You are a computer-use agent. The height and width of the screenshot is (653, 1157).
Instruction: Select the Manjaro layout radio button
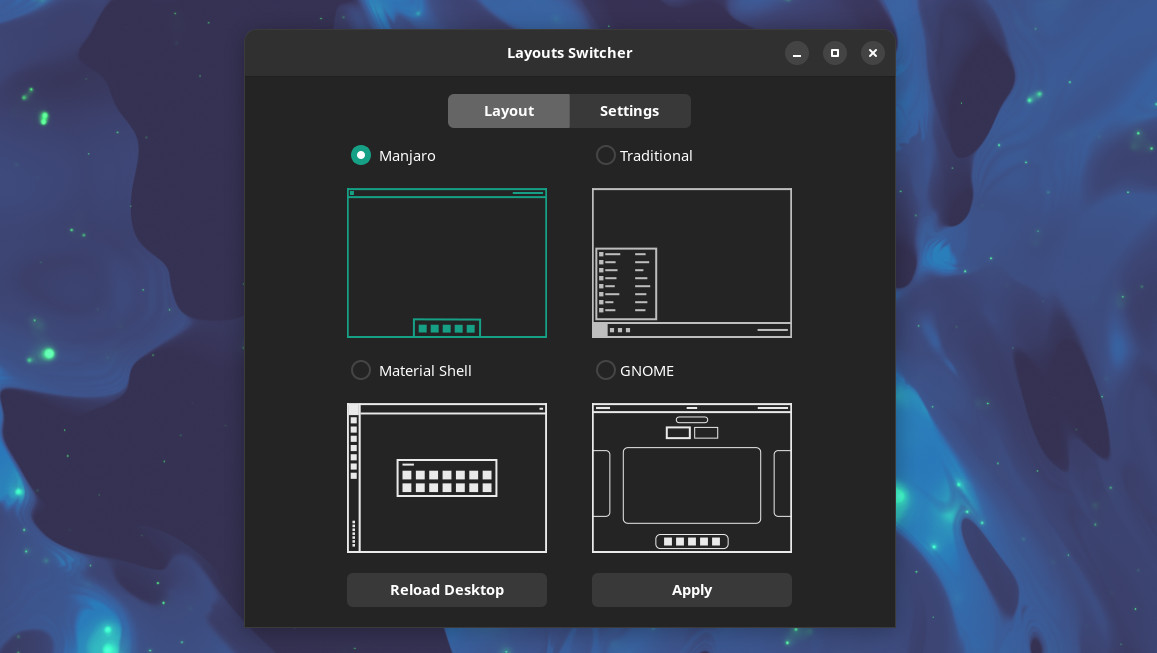click(361, 155)
